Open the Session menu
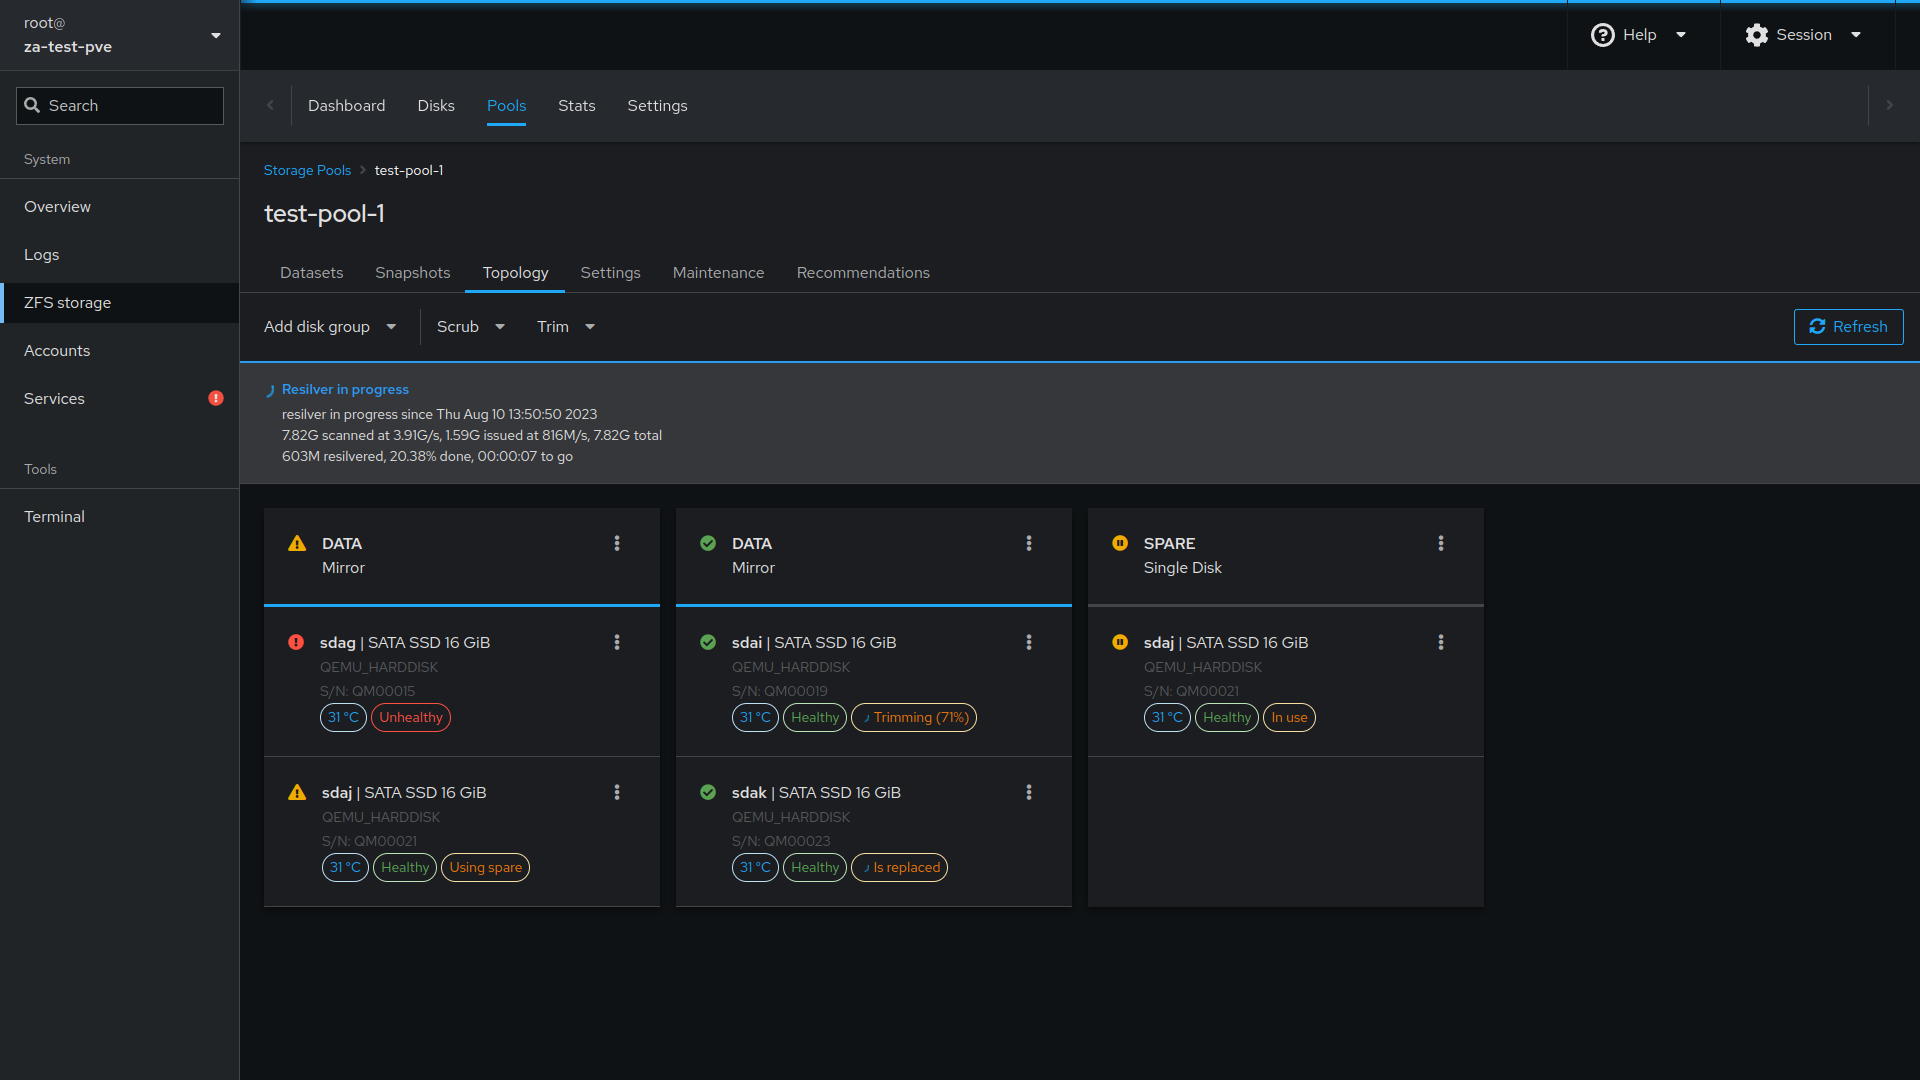The height and width of the screenshot is (1080, 1920). 1803,35
